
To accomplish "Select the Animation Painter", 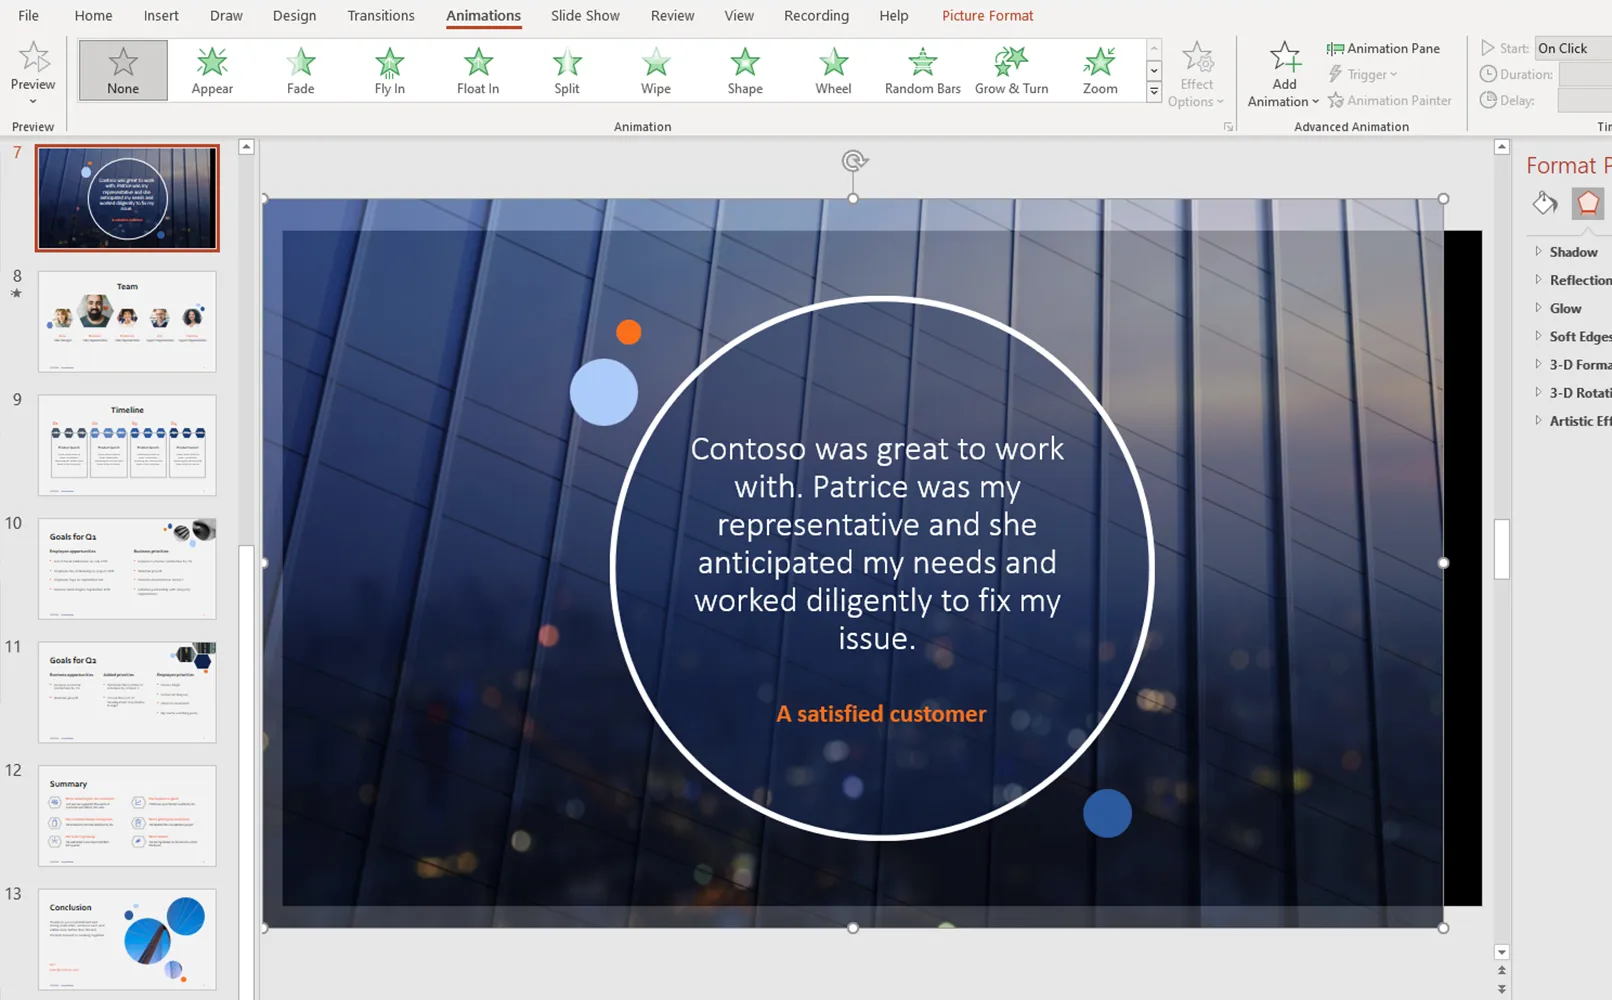I will [x=1389, y=100].
